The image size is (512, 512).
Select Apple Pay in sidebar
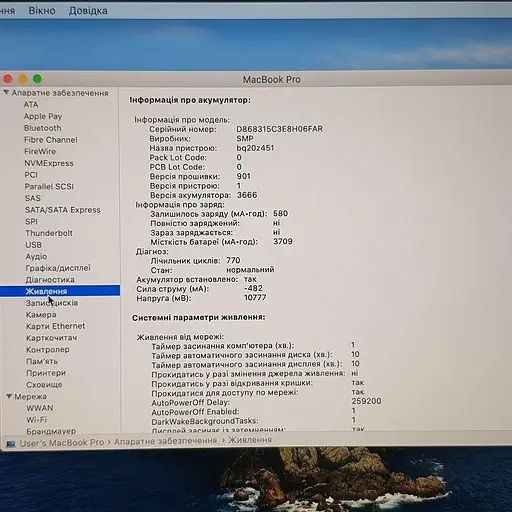click(43, 116)
